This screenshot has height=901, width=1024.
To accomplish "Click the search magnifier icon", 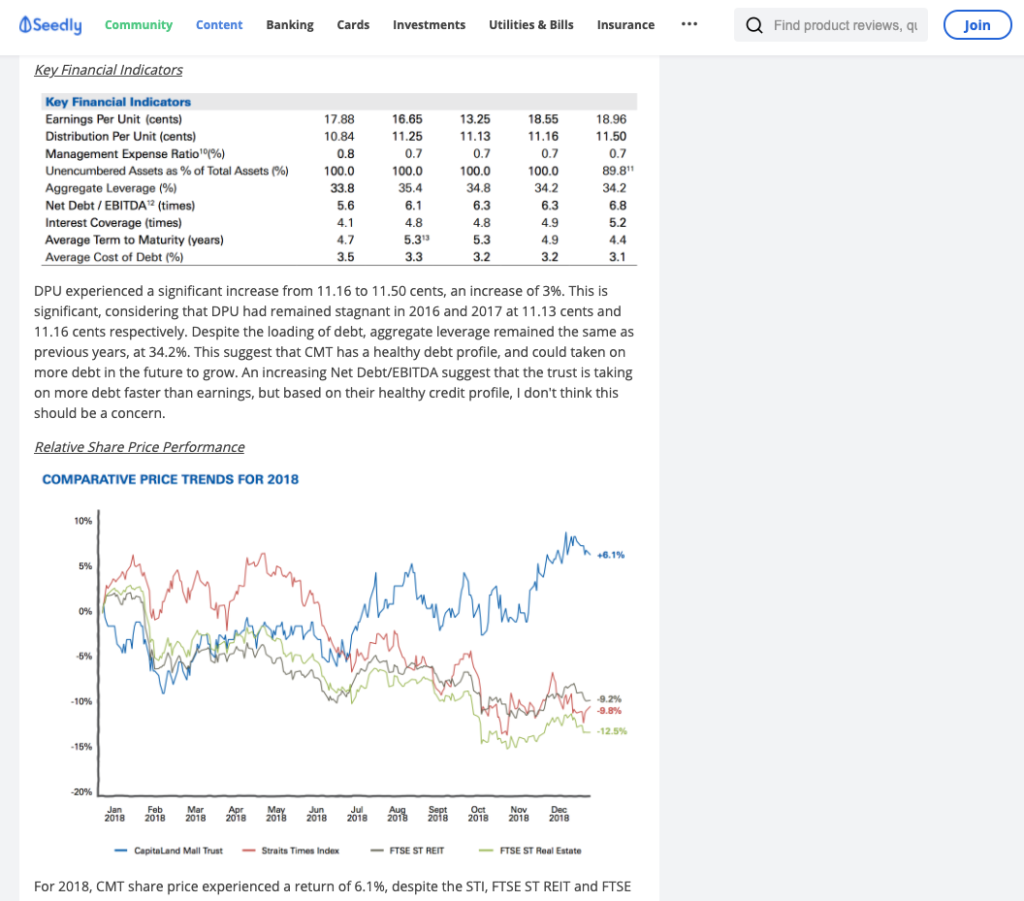I will [754, 25].
